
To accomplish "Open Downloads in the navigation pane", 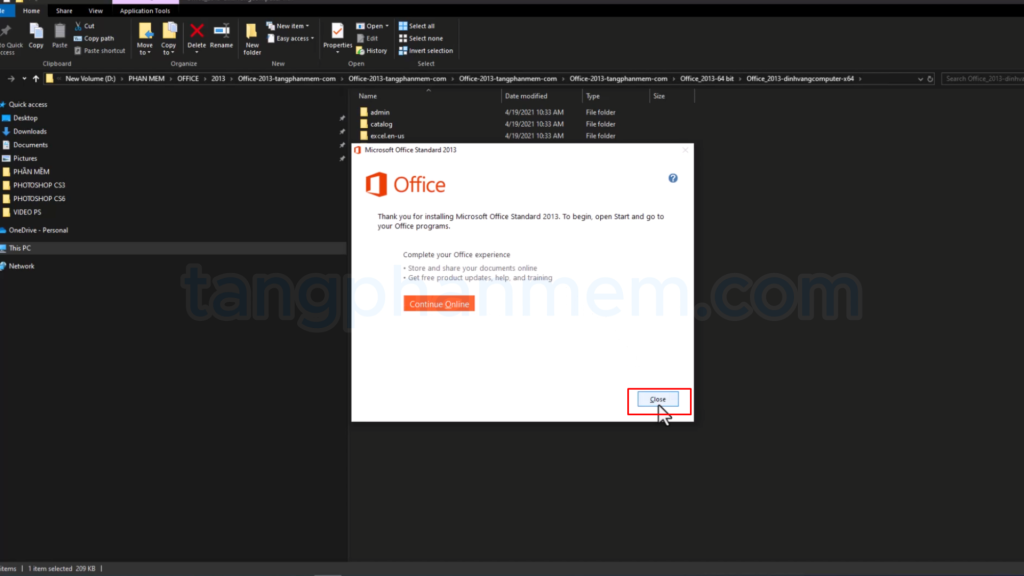I will pyautogui.click(x=30, y=131).
